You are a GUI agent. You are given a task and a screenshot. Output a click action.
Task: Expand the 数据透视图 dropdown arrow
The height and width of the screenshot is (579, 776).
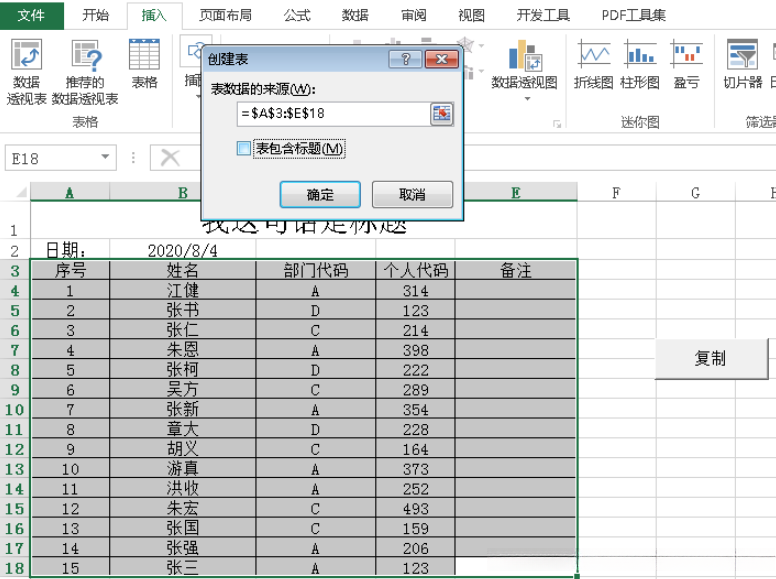pos(527,99)
